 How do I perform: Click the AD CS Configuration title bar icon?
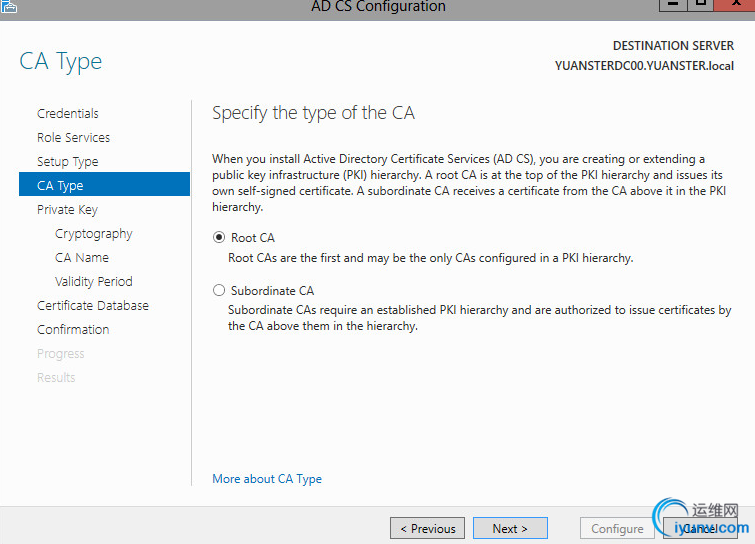tap(9, 6)
